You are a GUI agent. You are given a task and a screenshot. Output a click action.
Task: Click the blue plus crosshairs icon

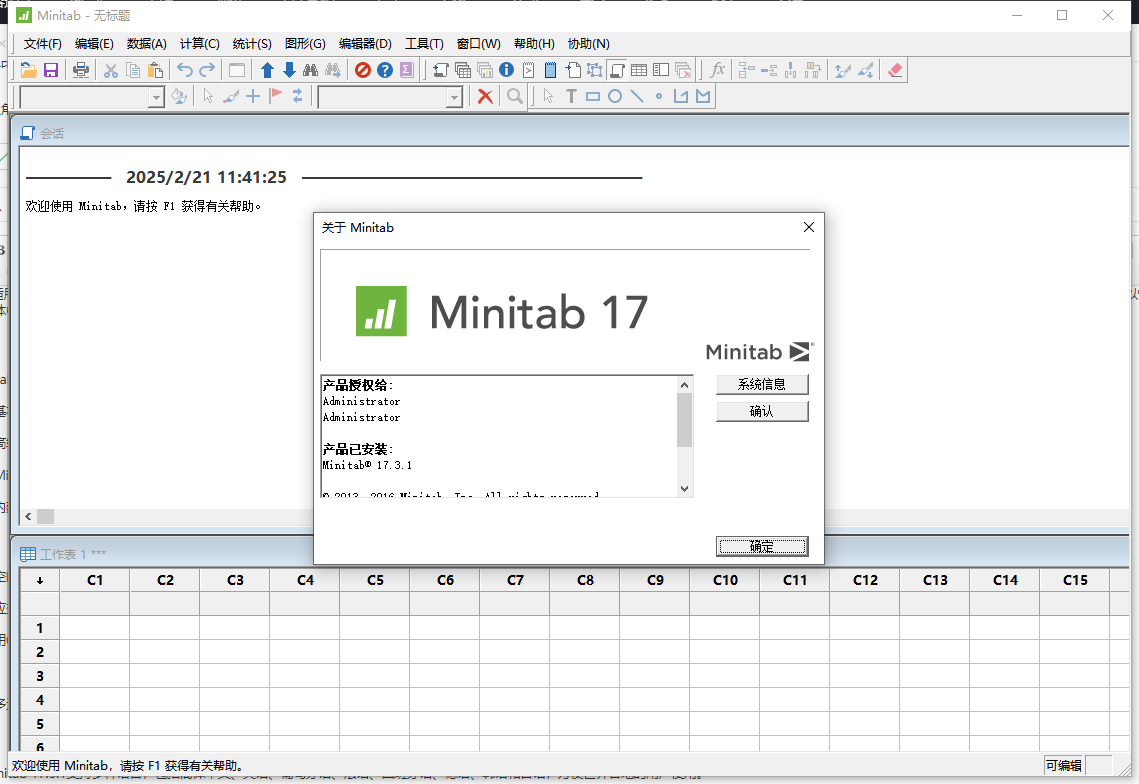[253, 96]
